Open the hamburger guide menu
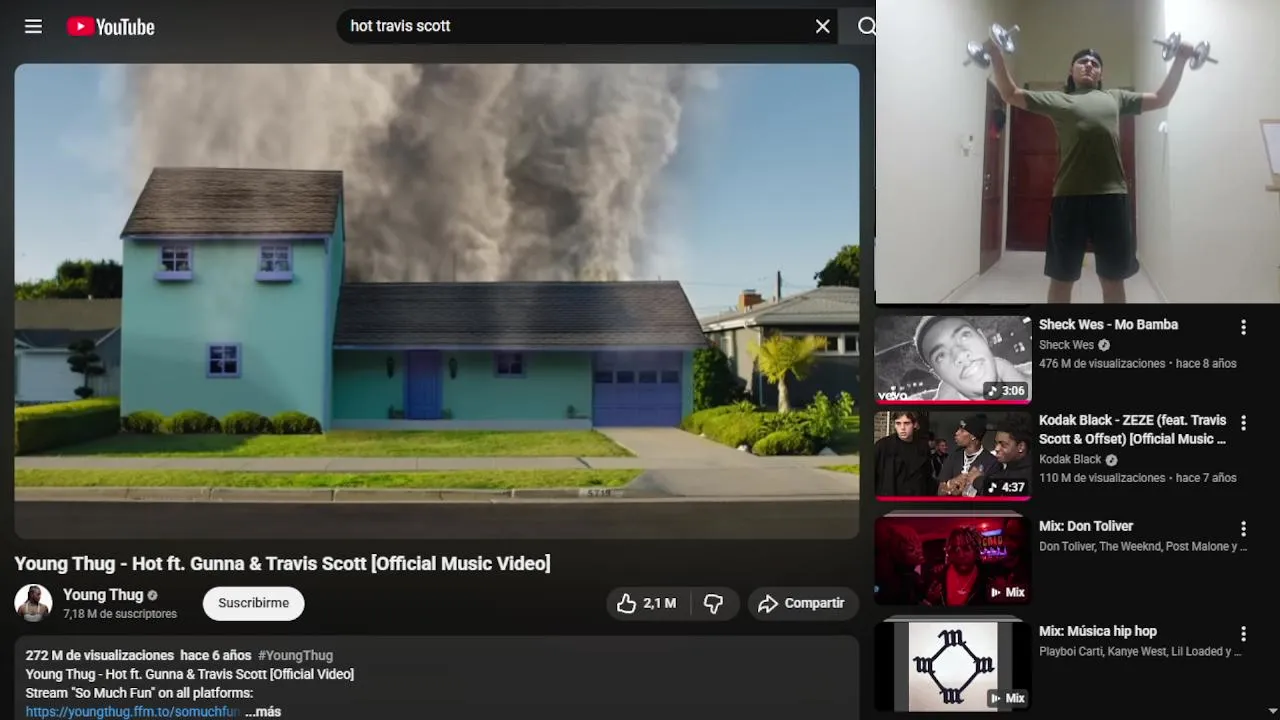The height and width of the screenshot is (720, 1280). click(x=33, y=27)
